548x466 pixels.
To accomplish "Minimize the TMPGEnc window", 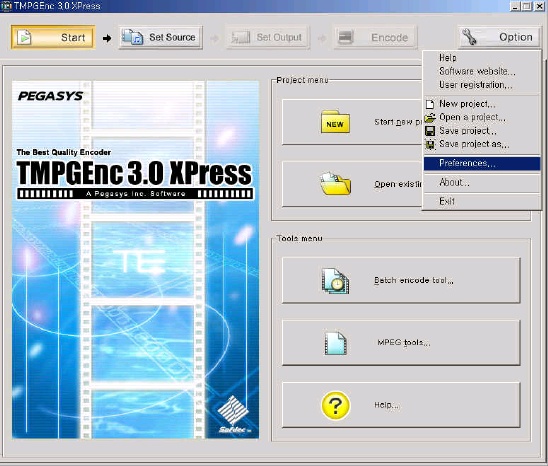I will click(x=515, y=6).
